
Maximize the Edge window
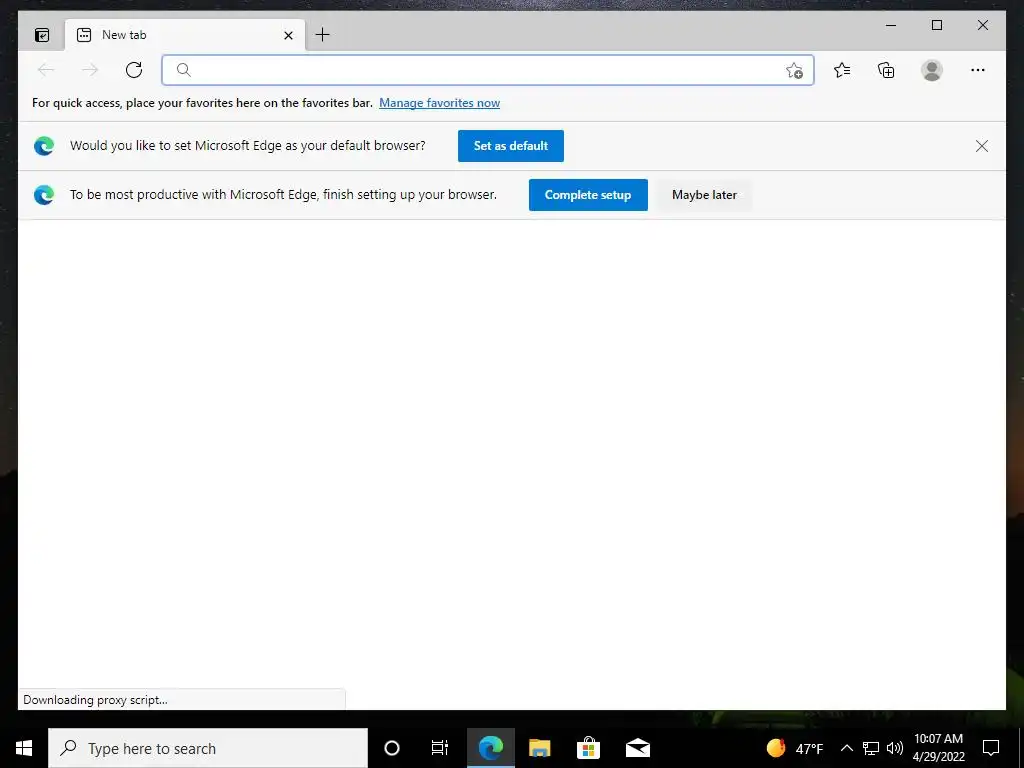coord(936,25)
